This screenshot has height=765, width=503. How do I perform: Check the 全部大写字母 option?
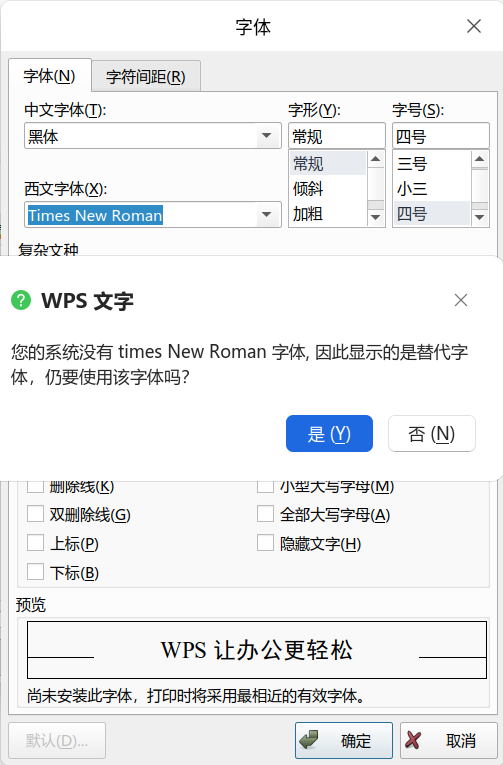[x=265, y=514]
